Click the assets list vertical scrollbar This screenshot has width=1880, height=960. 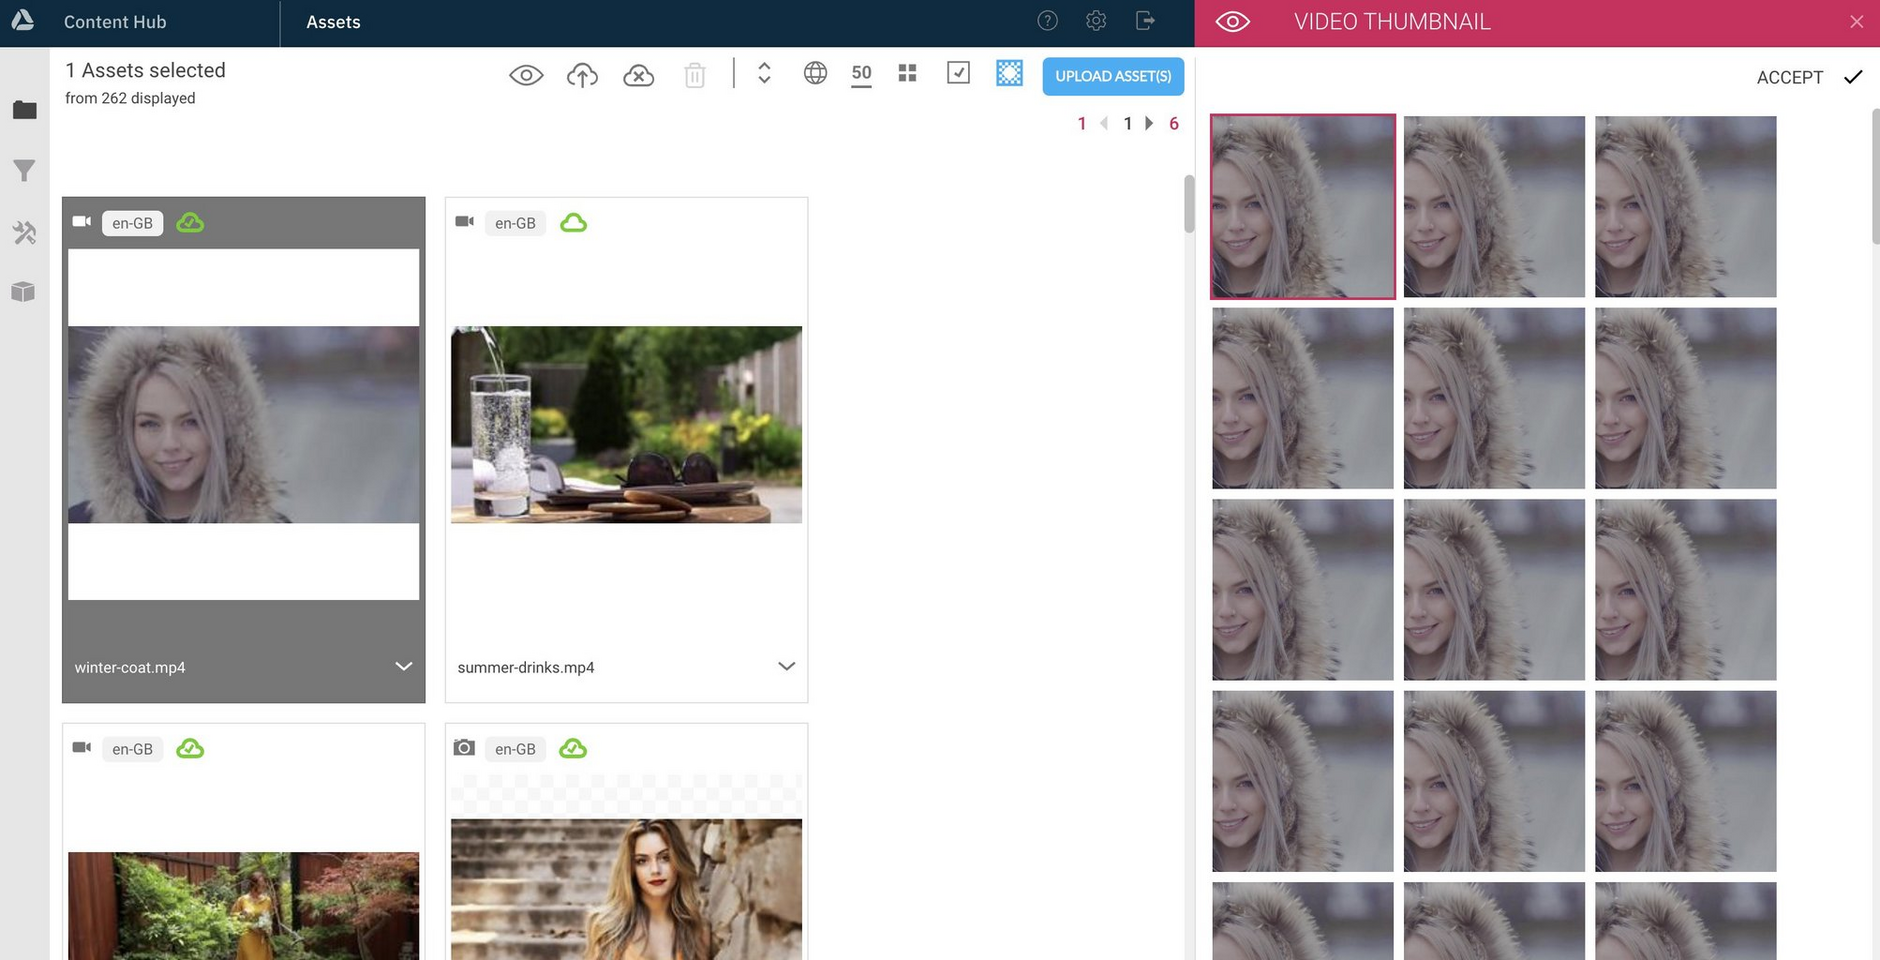coord(1189,203)
